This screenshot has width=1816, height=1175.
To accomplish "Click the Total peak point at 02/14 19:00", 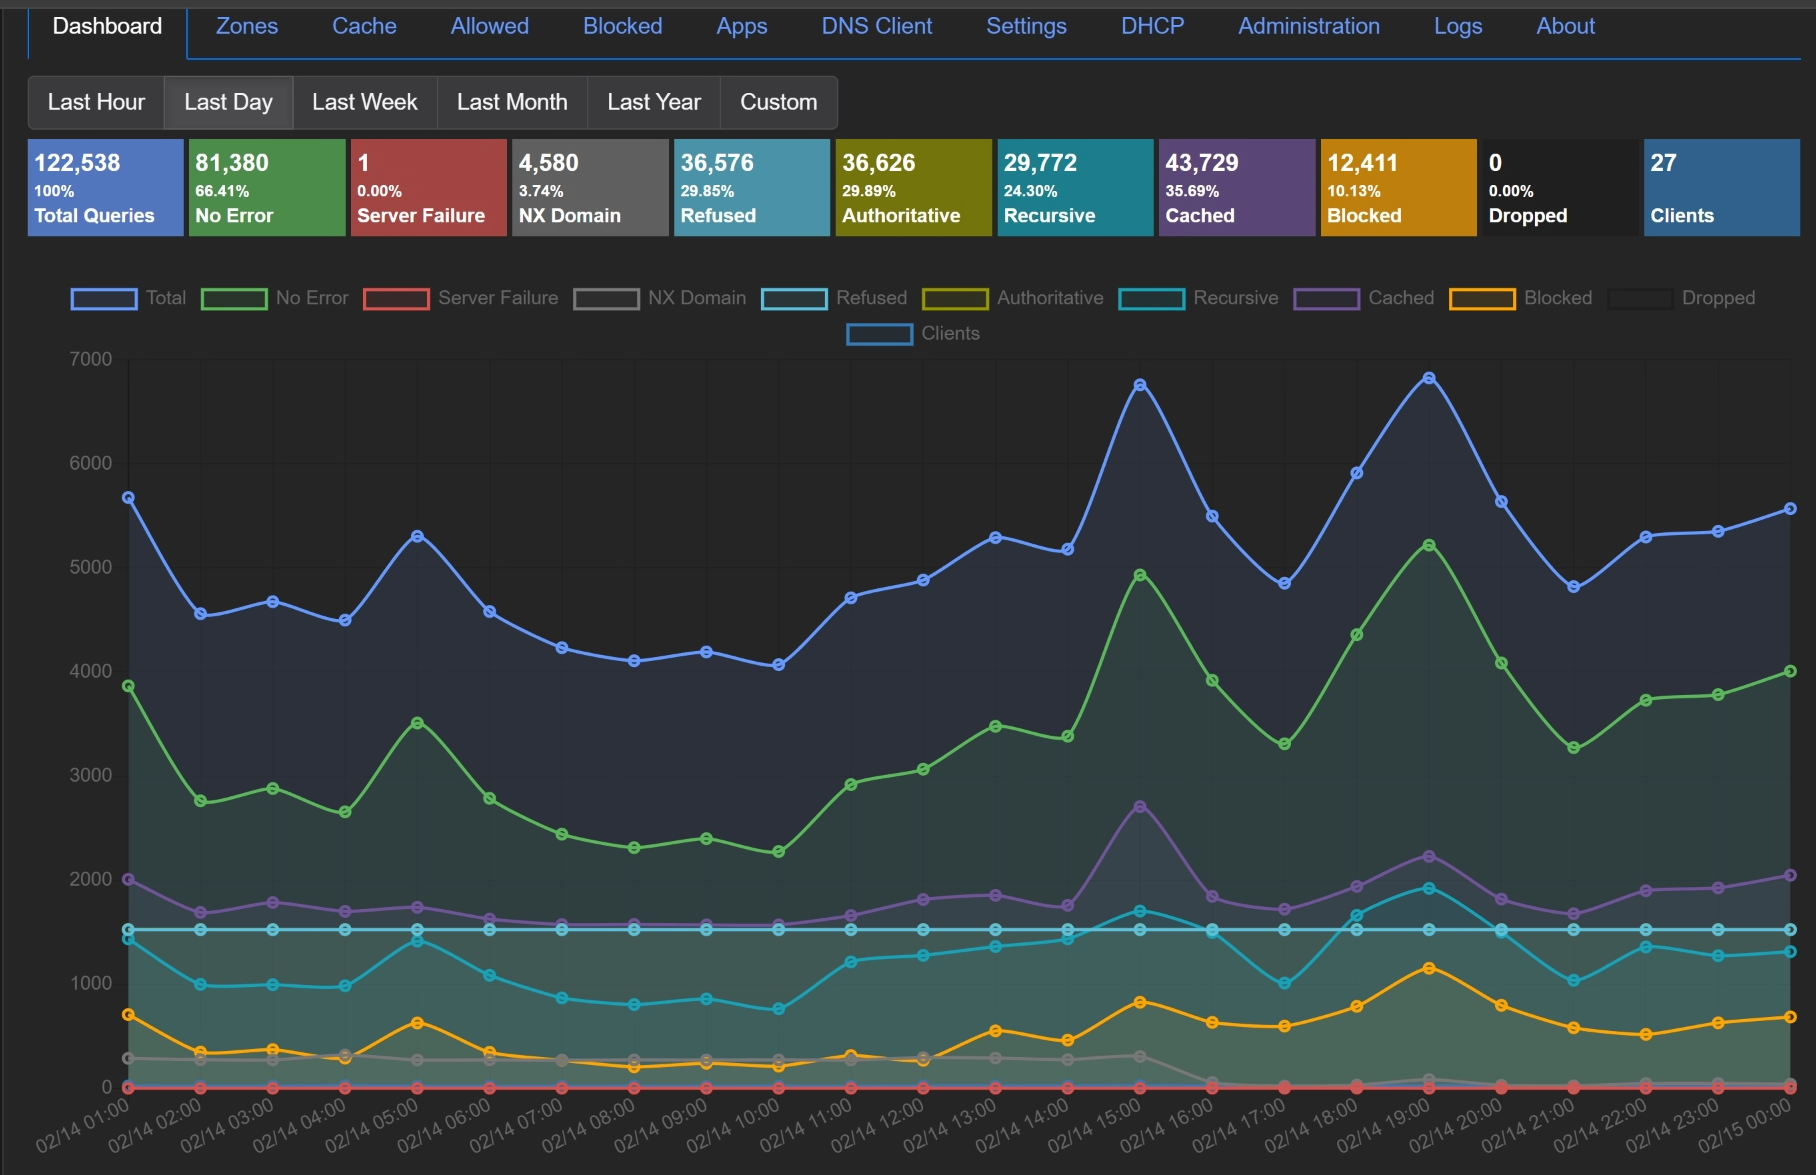I will (x=1428, y=378).
